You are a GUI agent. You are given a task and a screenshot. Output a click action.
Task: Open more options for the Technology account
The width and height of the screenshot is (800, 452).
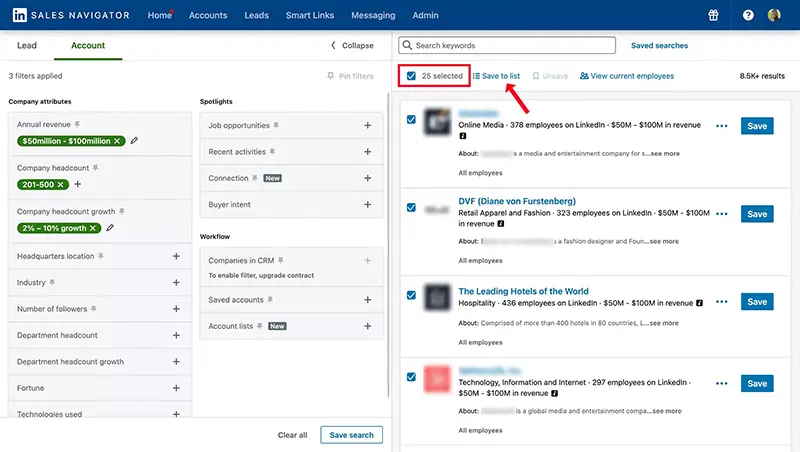tap(721, 383)
